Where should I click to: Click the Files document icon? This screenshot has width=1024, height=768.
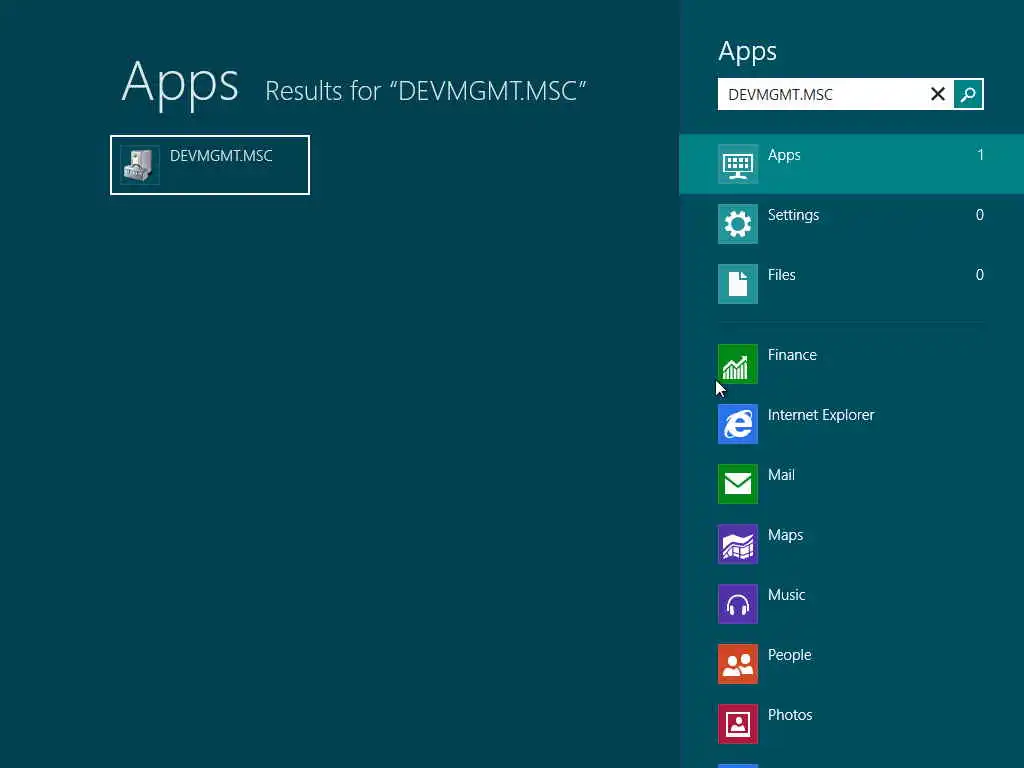(738, 284)
